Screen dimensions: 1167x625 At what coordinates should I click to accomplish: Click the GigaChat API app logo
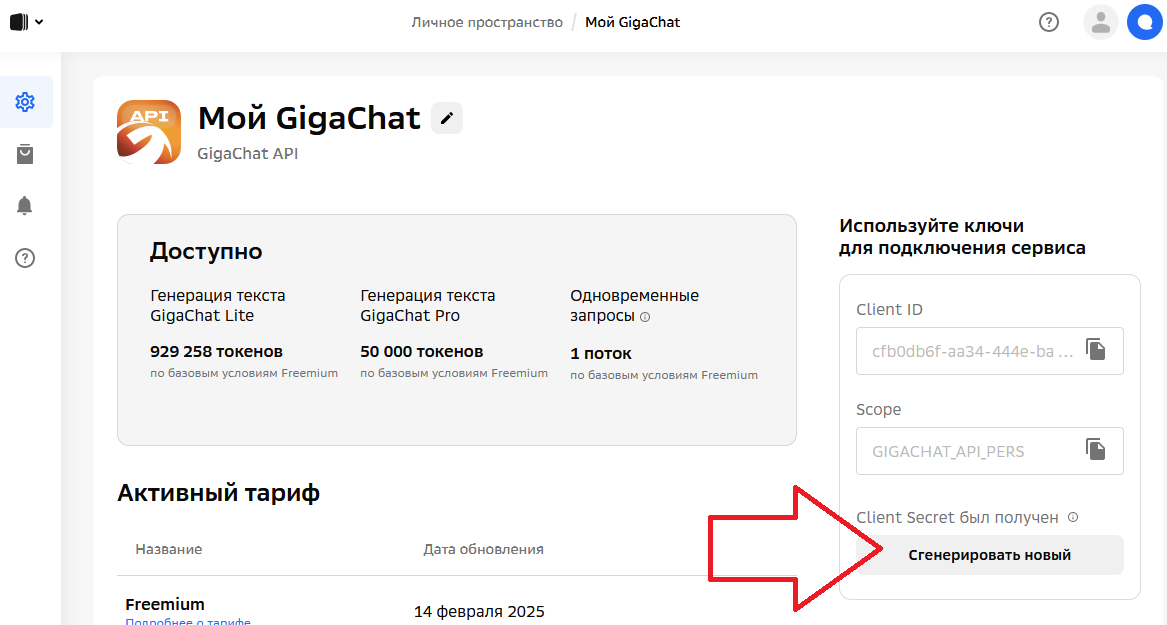tap(149, 132)
